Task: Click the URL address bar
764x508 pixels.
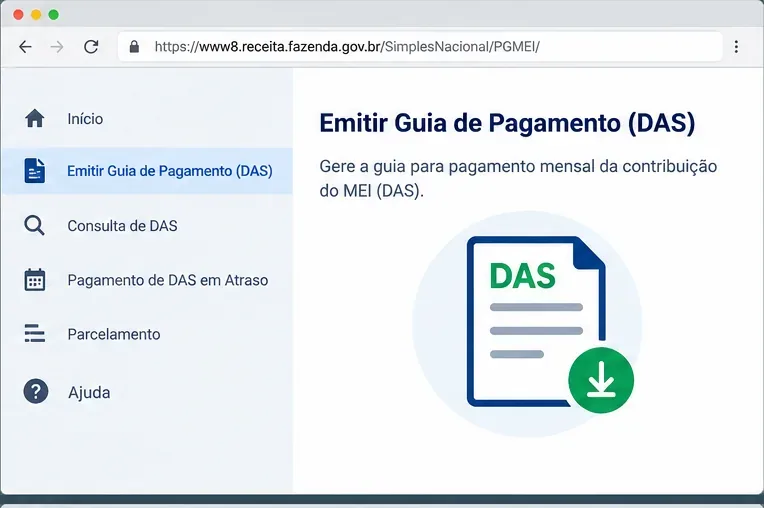Action: pyautogui.click(x=420, y=47)
